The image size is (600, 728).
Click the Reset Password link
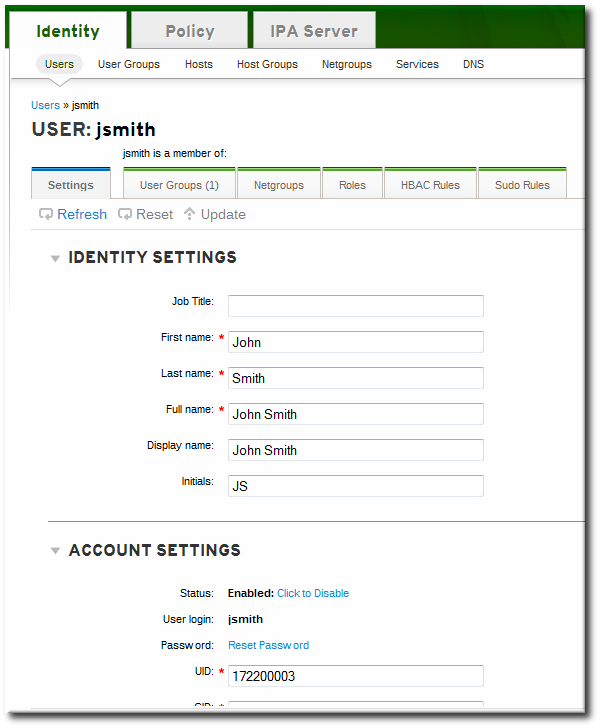(268, 645)
